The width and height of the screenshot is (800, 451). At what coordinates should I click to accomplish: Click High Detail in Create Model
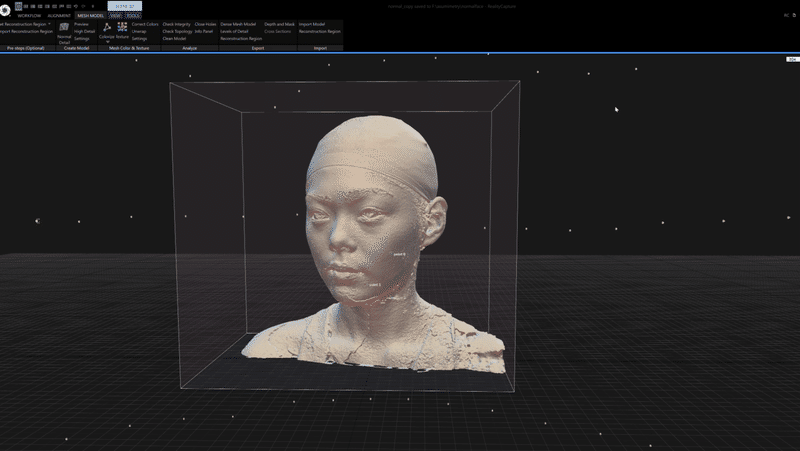pyautogui.click(x=84, y=31)
